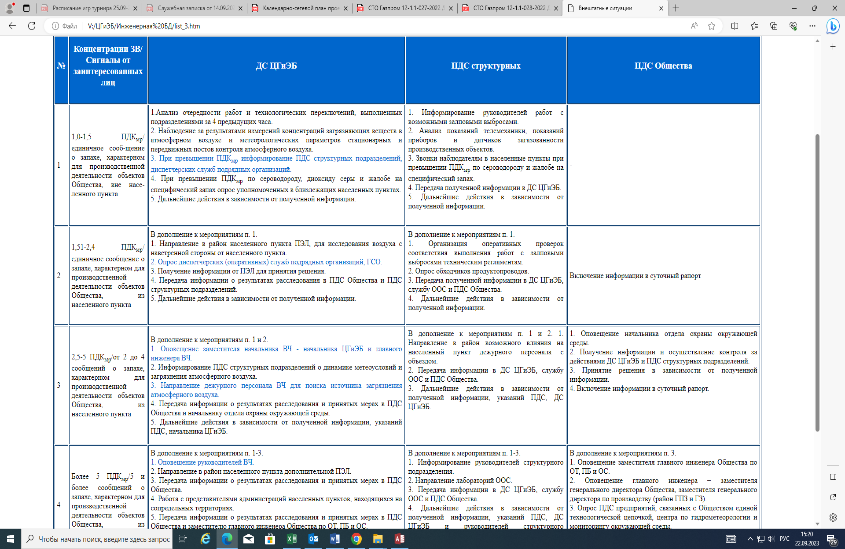The height and width of the screenshot is (549, 845).
Task: Open Settings and more menu
Action: 812,26
